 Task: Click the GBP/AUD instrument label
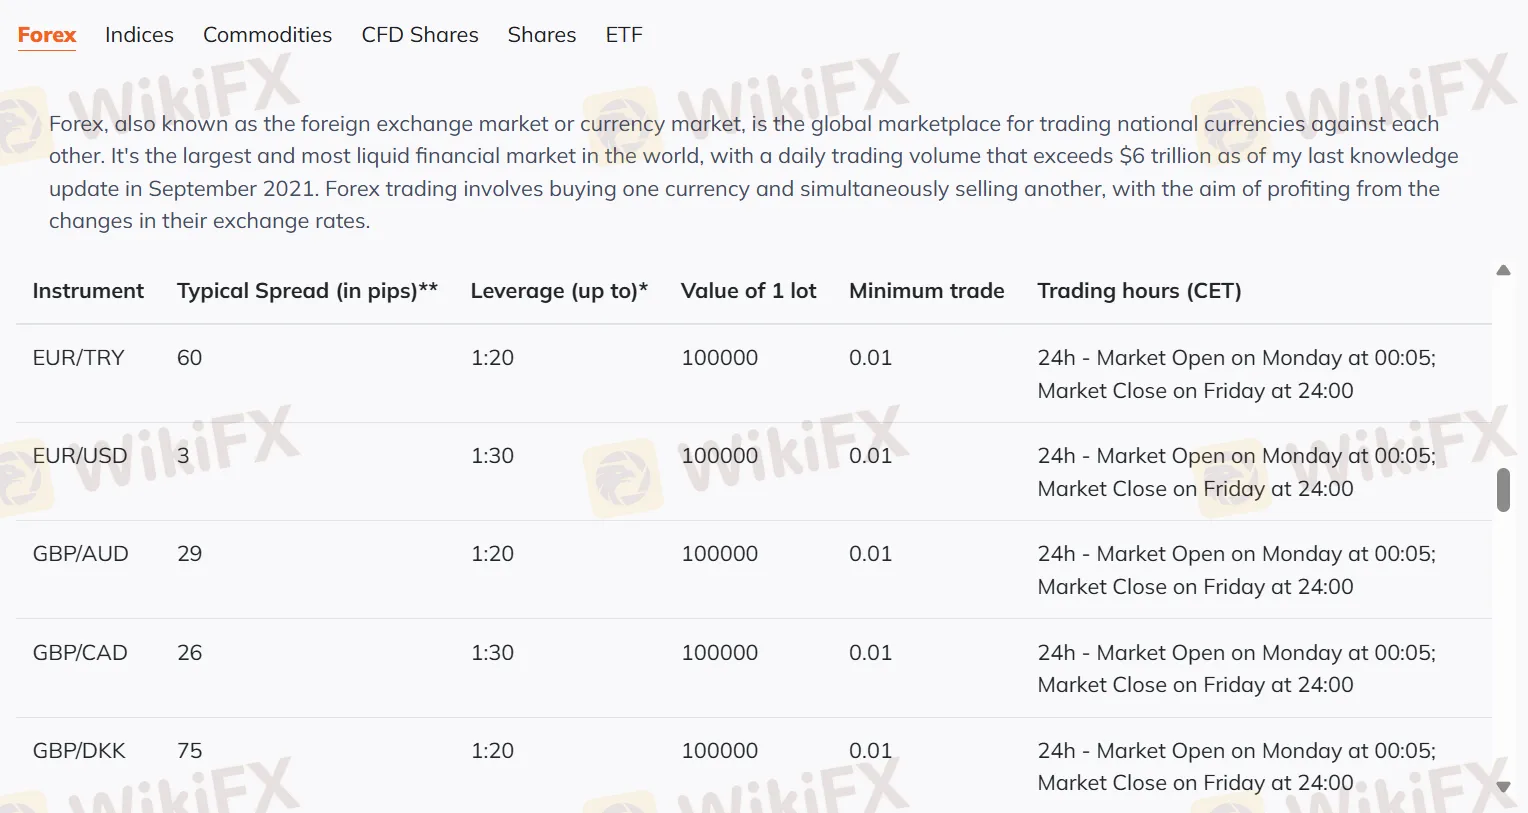point(80,553)
